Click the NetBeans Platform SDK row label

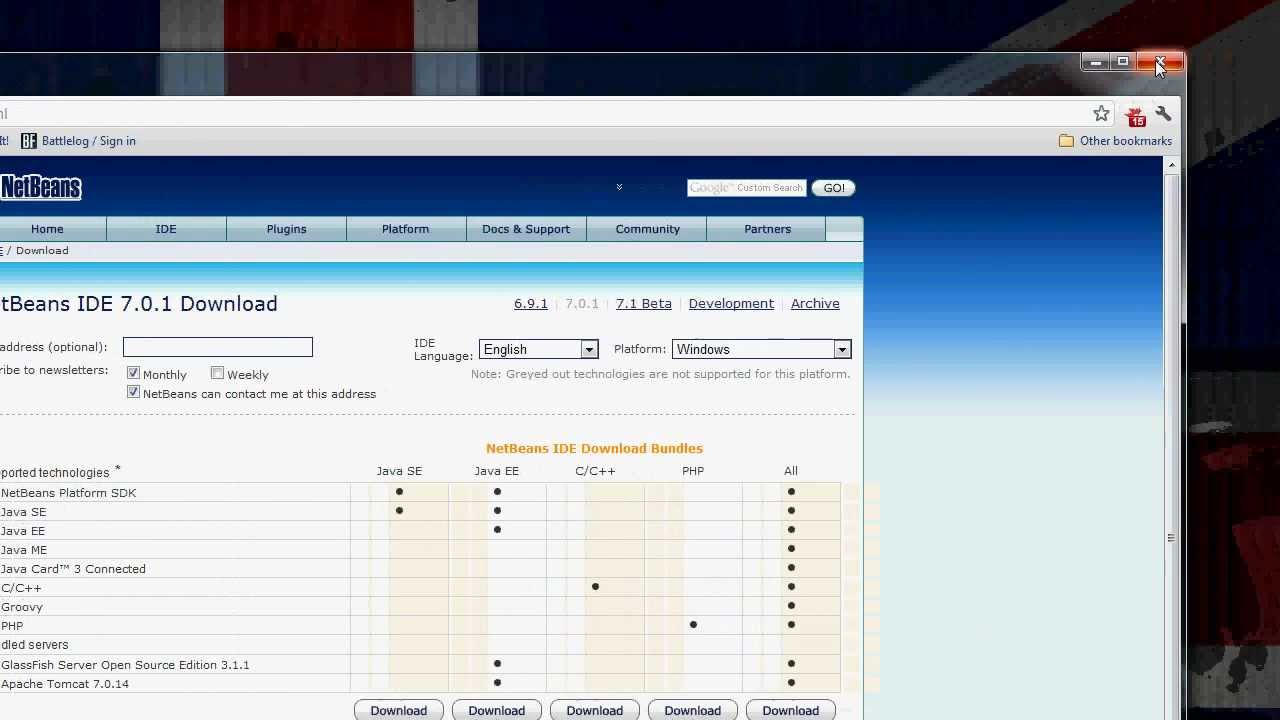pyautogui.click(x=68, y=493)
